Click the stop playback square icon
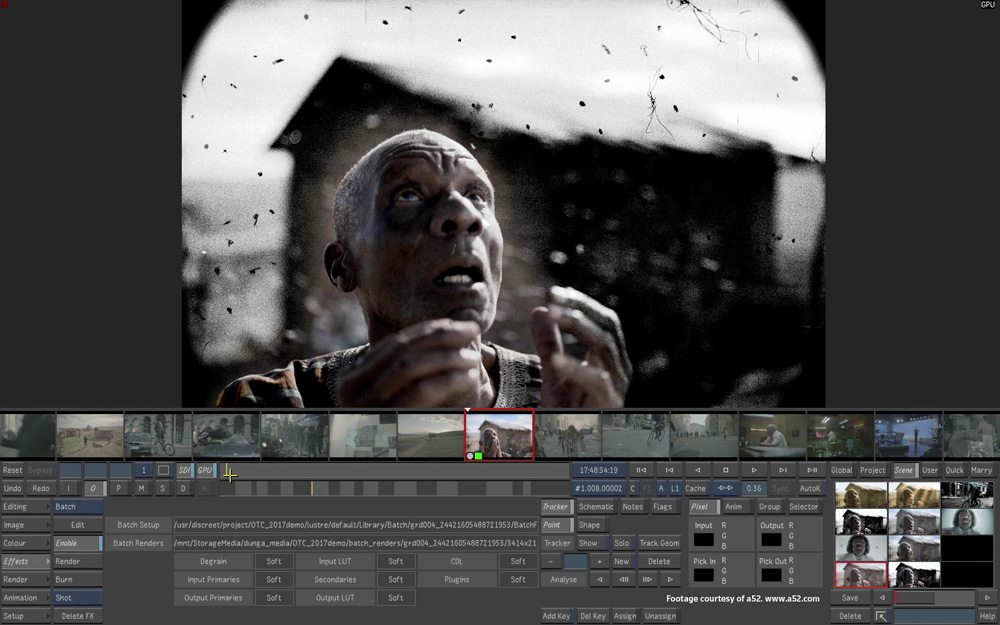 (726, 470)
